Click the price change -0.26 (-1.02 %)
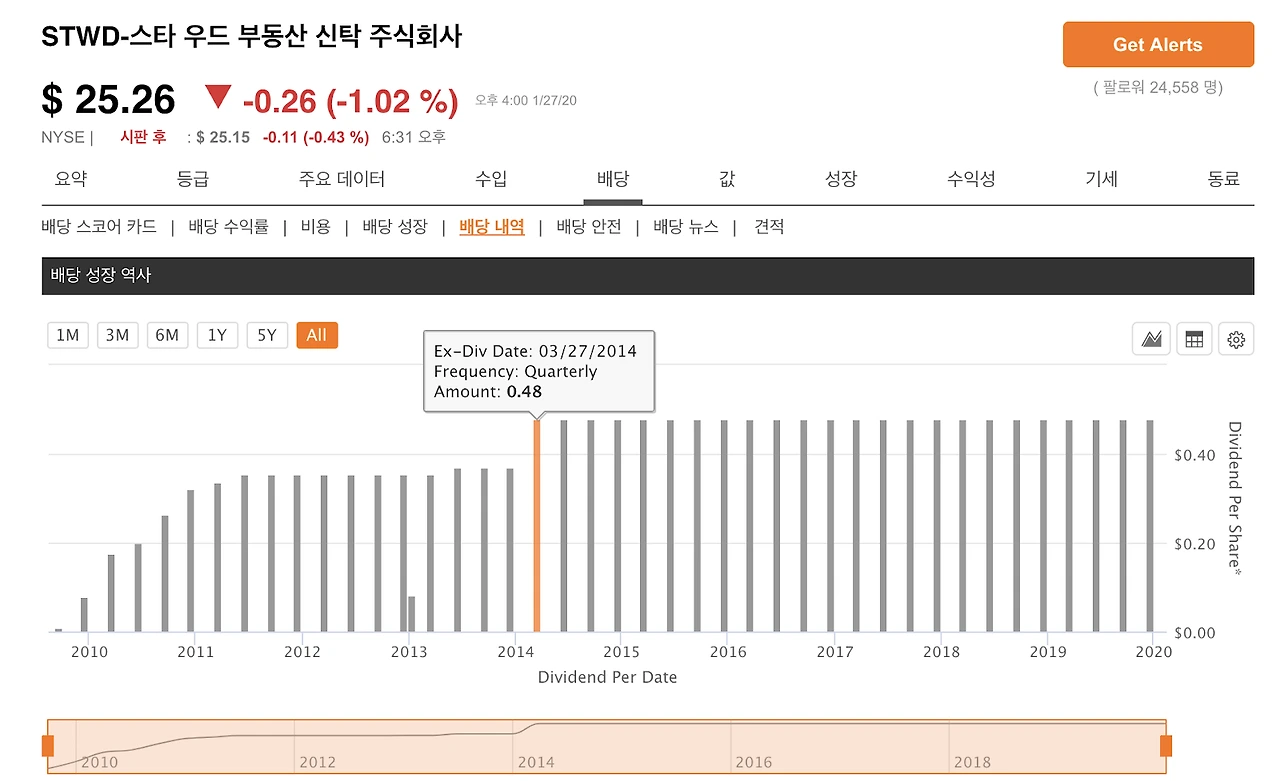Screen dimensions: 1280x781 (x=350, y=101)
